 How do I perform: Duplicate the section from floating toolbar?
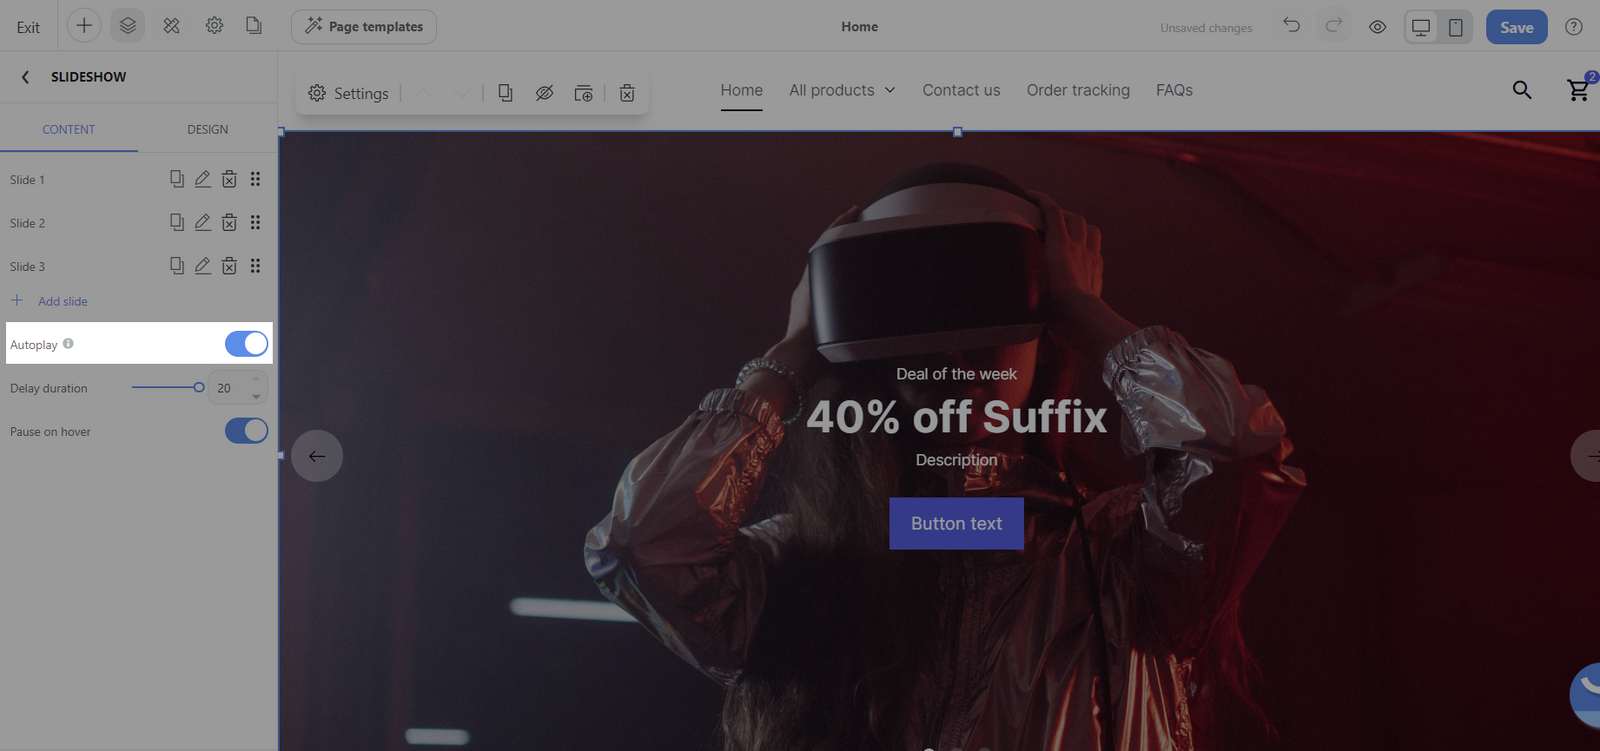pyautogui.click(x=506, y=93)
